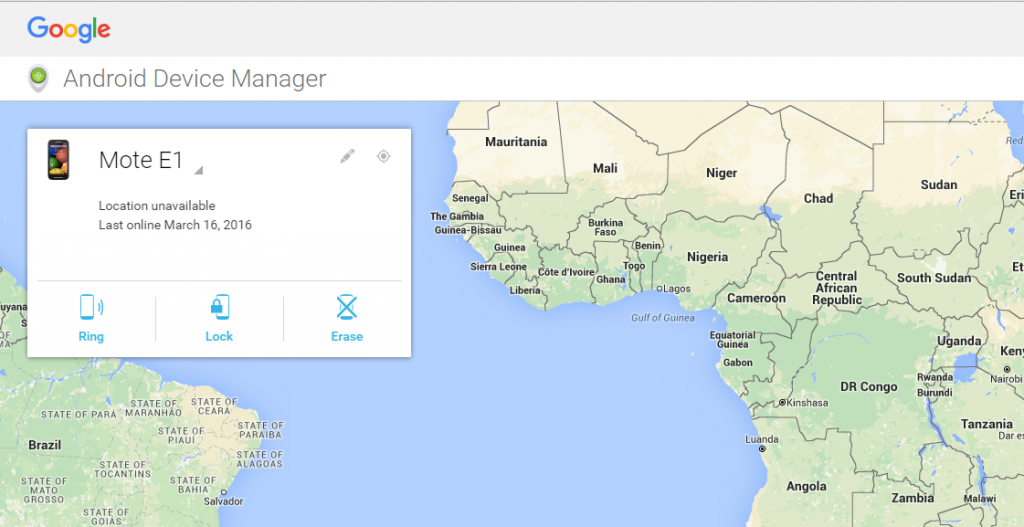Erase the Mote E1 device
This screenshot has height=527, width=1024.
(347, 319)
